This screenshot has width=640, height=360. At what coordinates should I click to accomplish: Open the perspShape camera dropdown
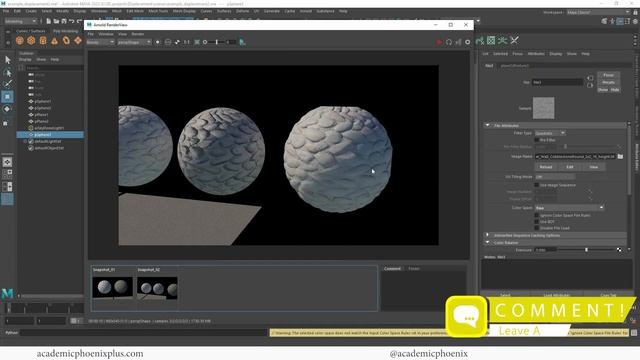pos(134,42)
